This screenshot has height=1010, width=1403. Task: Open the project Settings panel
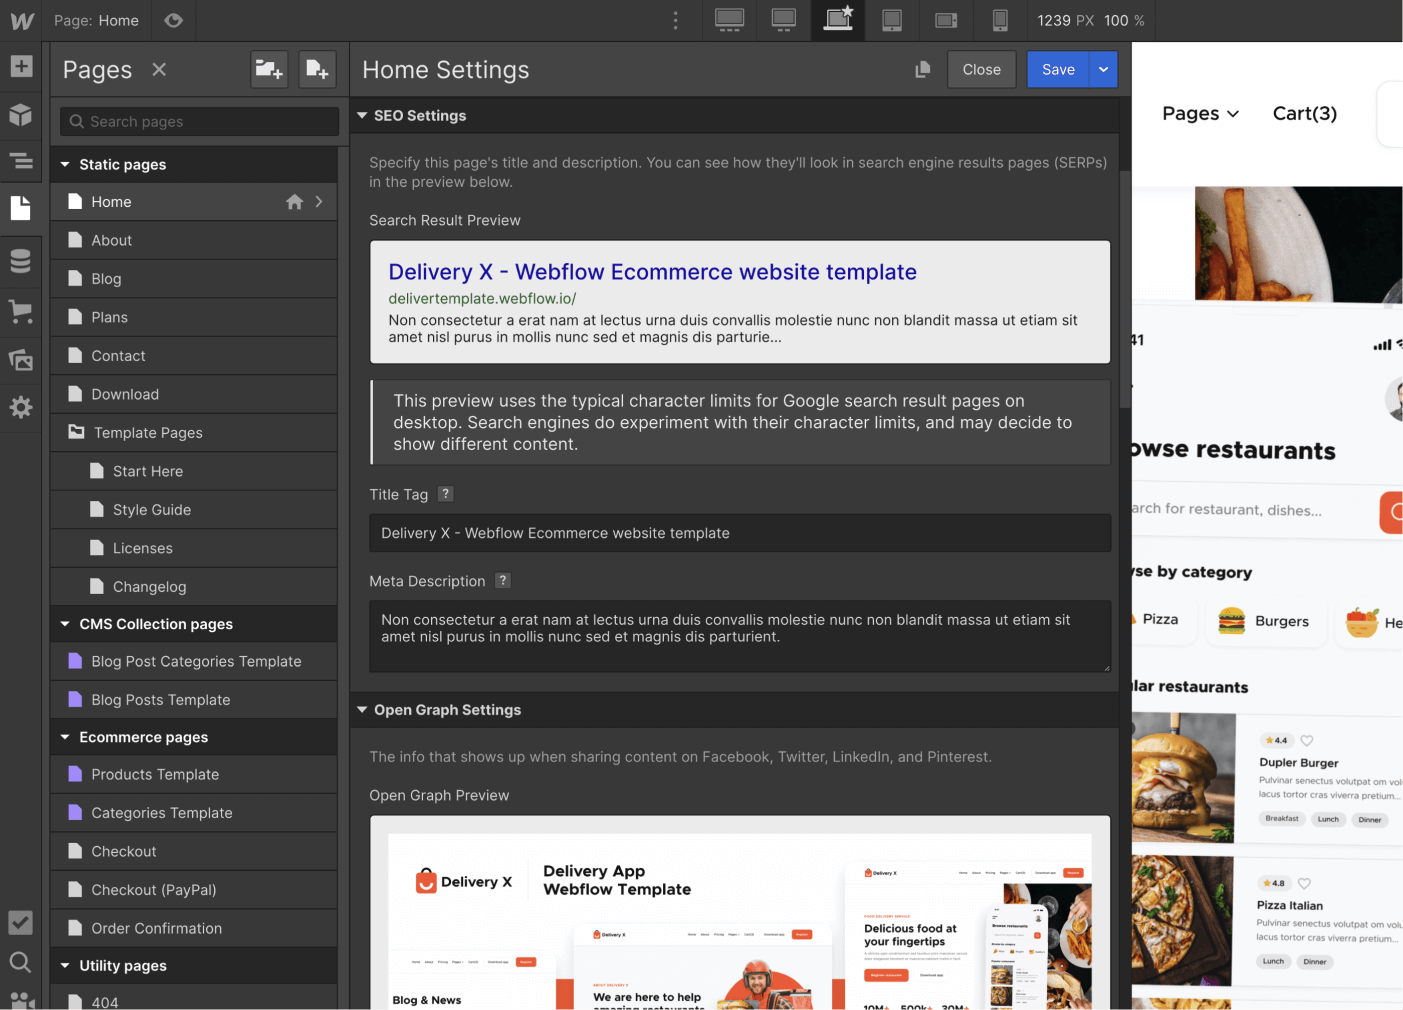coord(21,407)
